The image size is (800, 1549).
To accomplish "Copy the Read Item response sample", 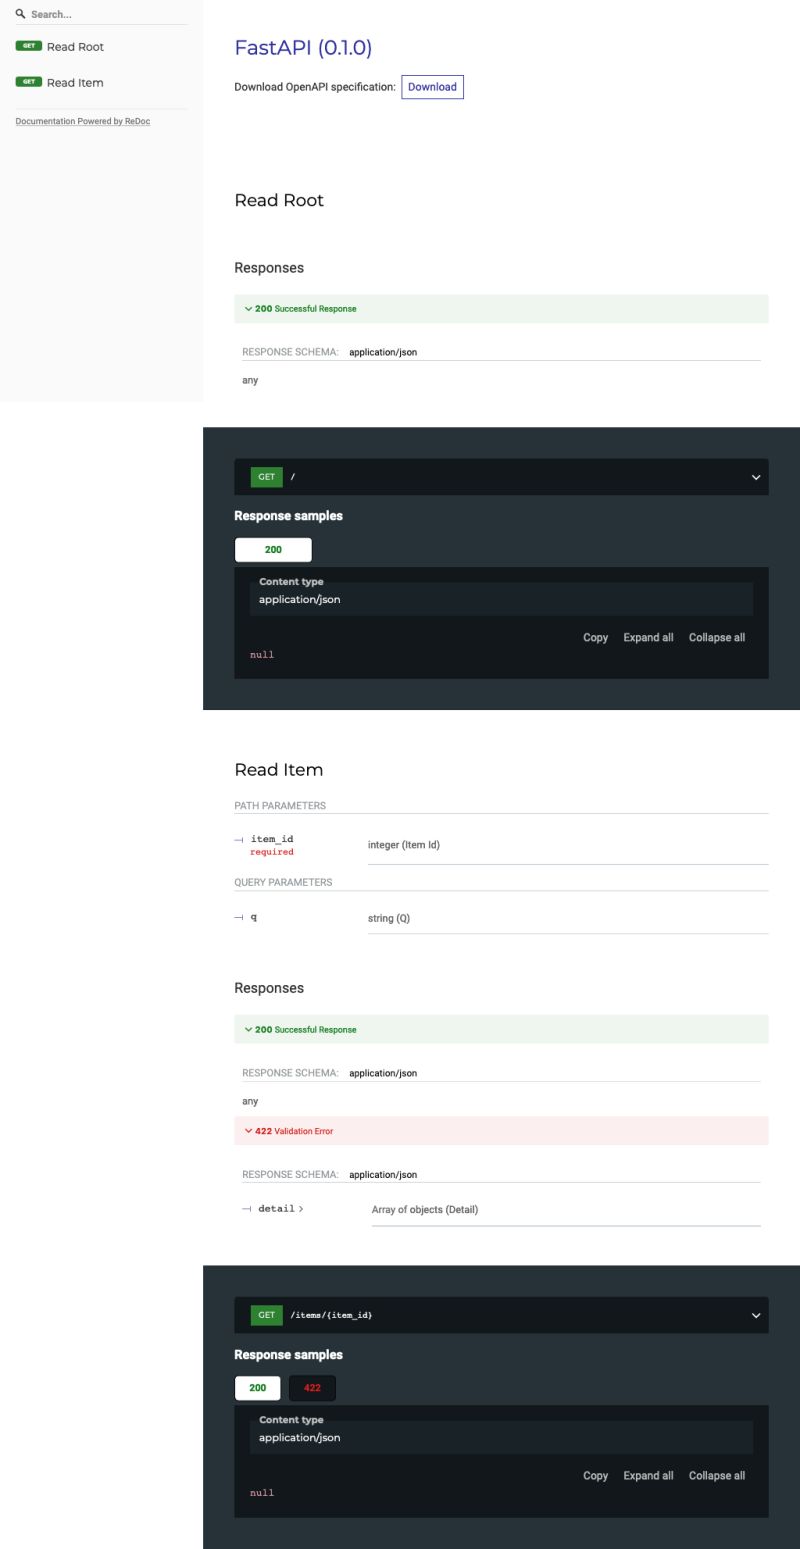I will tap(595, 1476).
